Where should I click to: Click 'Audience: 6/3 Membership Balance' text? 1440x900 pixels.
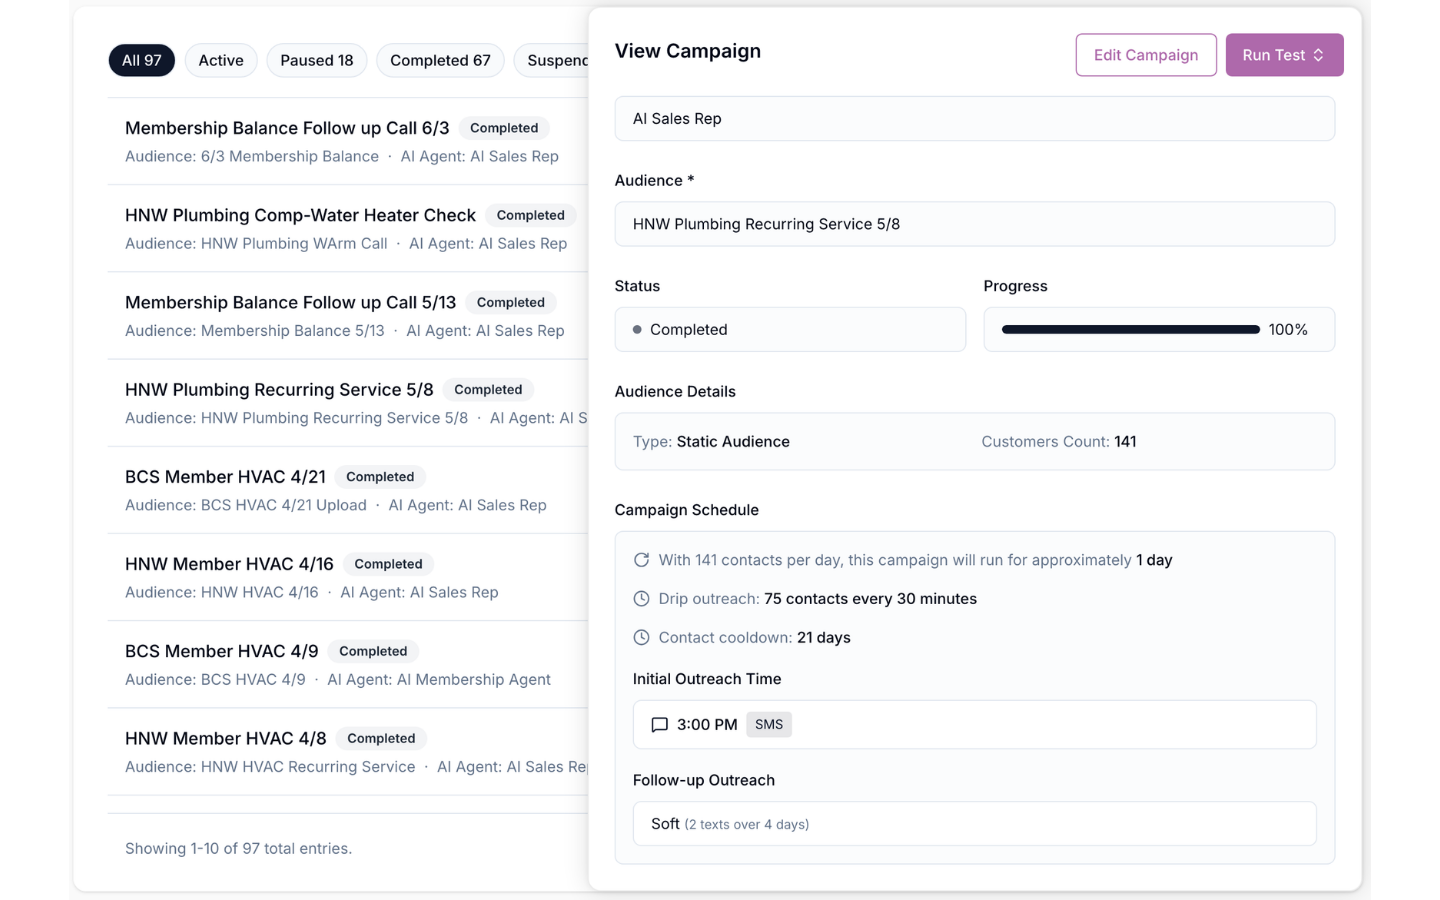pyautogui.click(x=252, y=156)
